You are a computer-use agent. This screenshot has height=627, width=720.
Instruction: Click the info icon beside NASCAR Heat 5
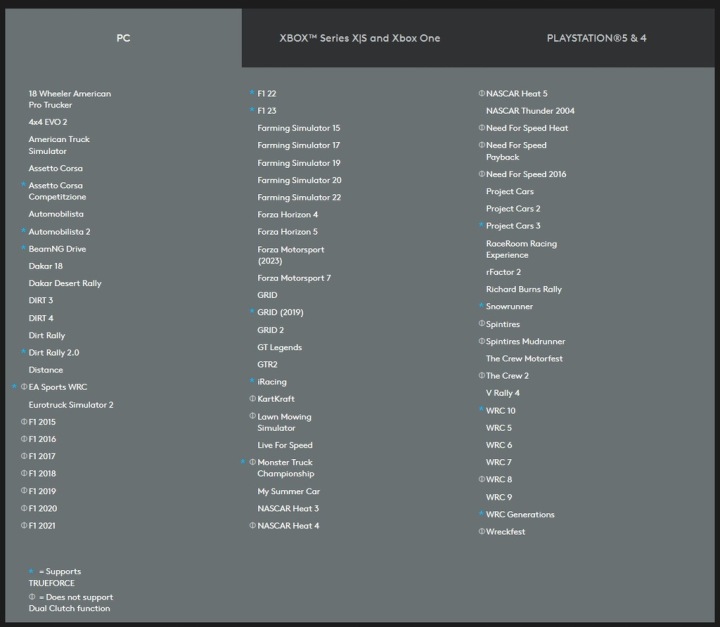pos(482,93)
